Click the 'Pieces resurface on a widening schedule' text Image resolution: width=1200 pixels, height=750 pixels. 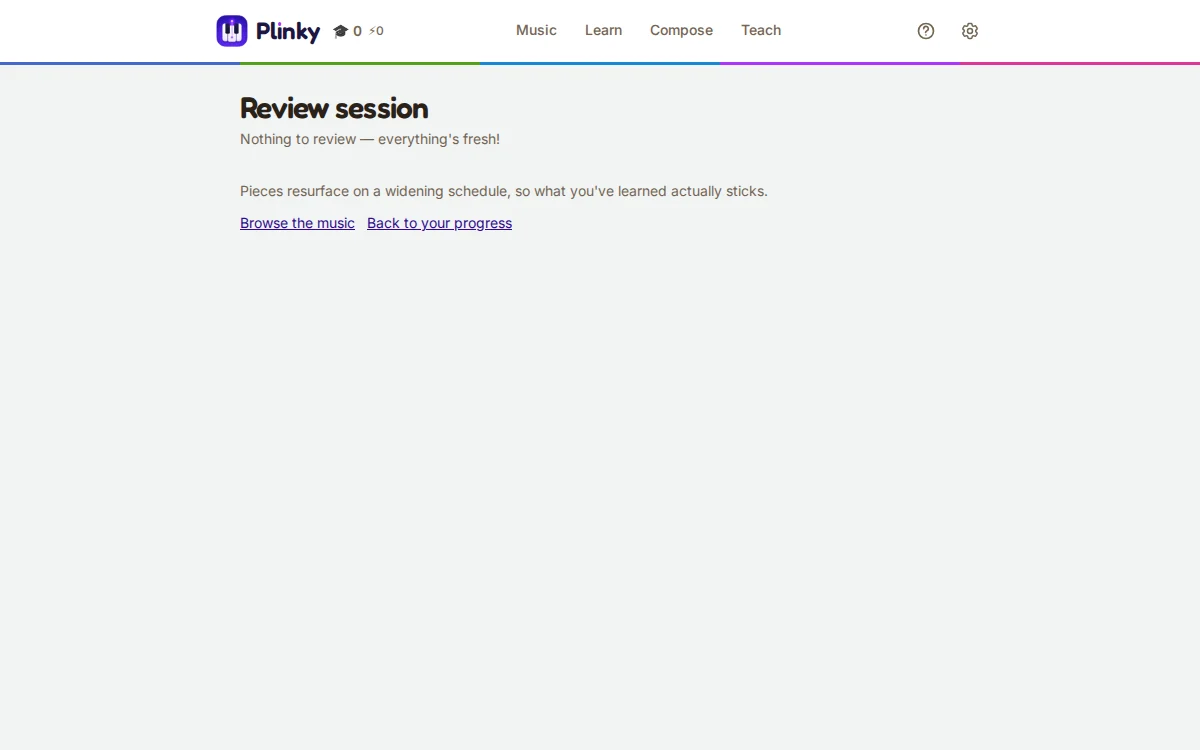504,191
